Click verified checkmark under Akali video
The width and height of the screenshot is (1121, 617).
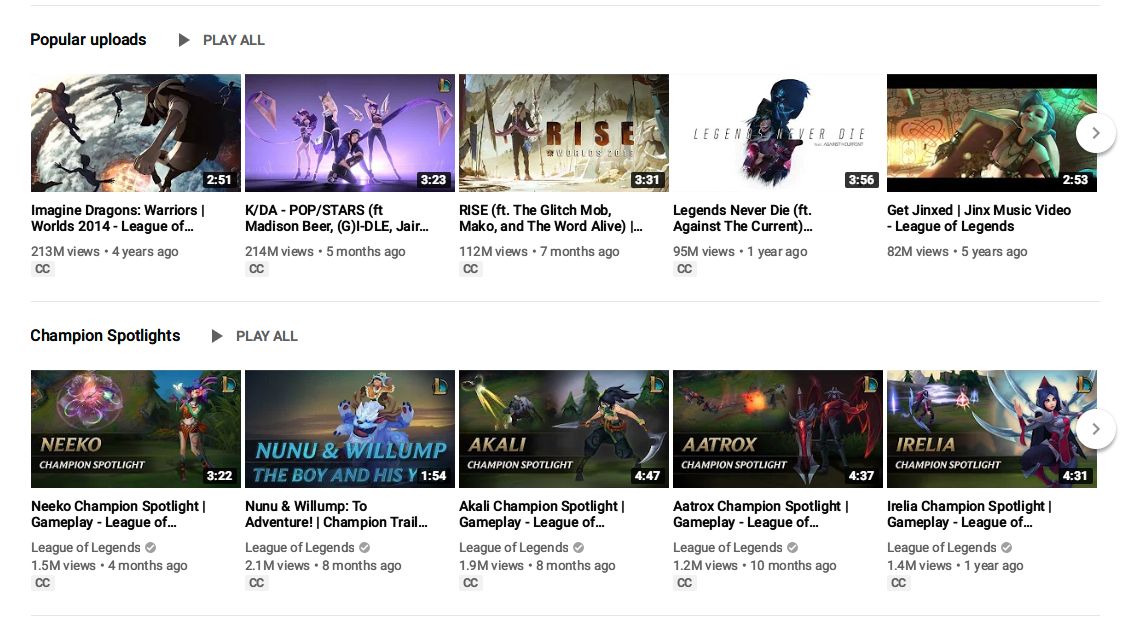[578, 548]
